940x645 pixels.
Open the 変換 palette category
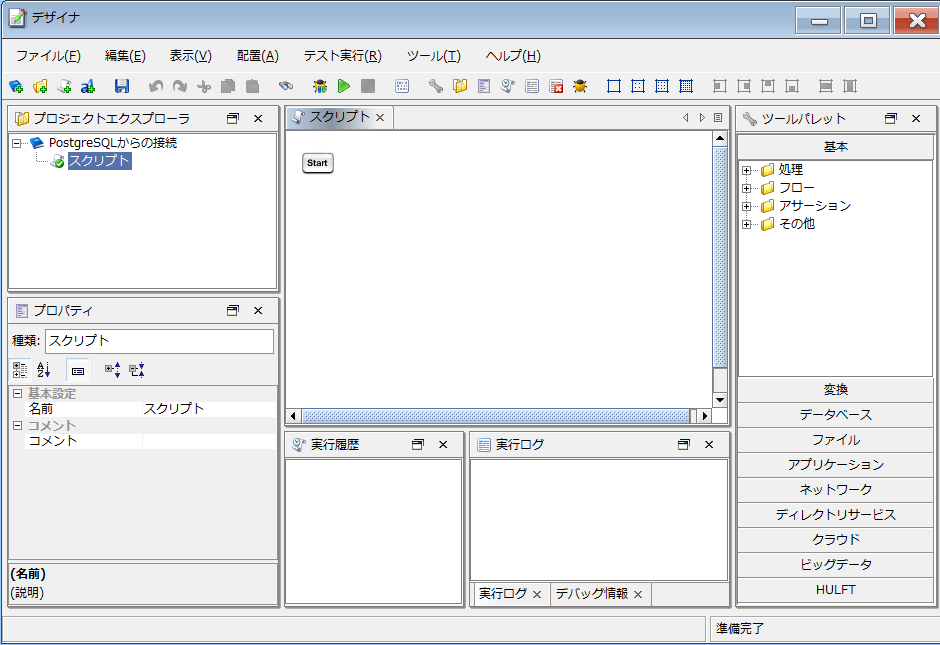click(x=836, y=390)
